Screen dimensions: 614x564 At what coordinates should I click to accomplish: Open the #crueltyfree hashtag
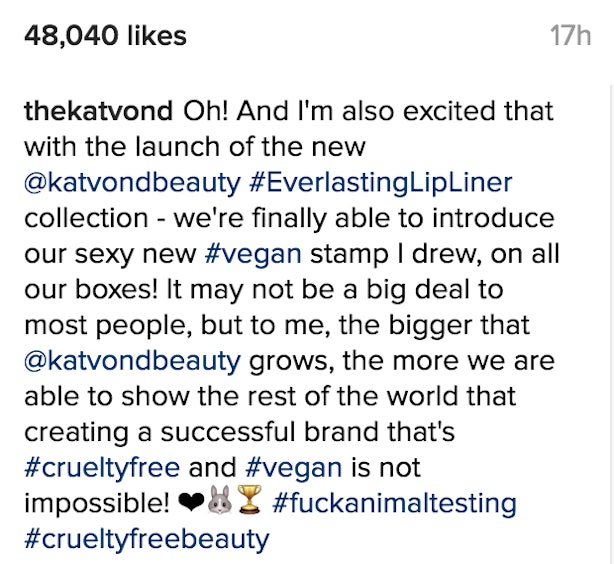click(x=102, y=468)
